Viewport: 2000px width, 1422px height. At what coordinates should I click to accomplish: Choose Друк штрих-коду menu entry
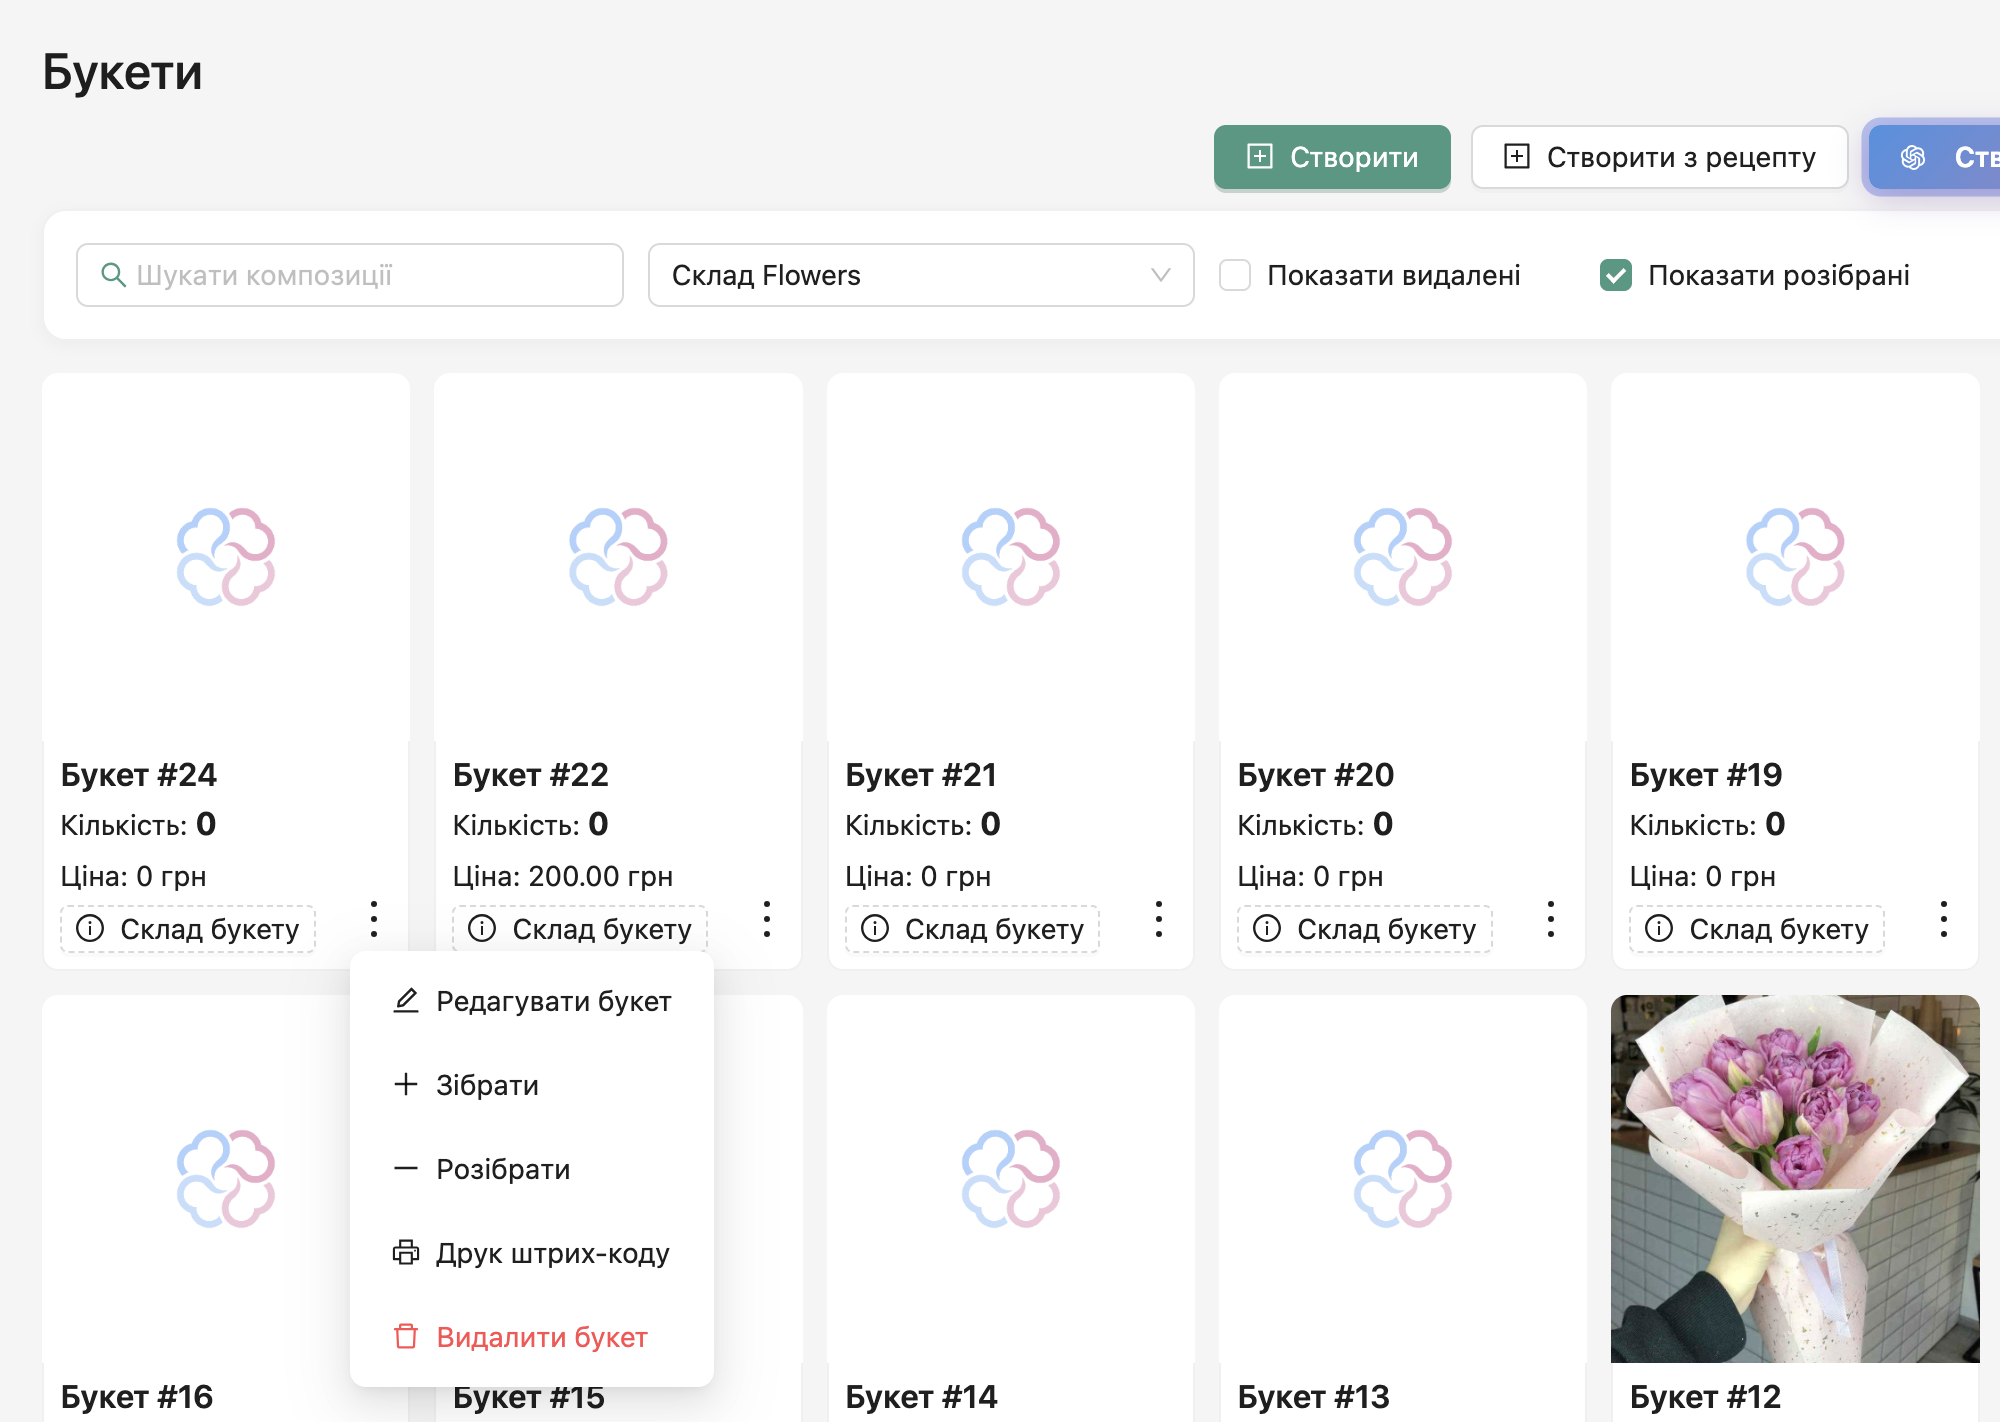[x=552, y=1253]
